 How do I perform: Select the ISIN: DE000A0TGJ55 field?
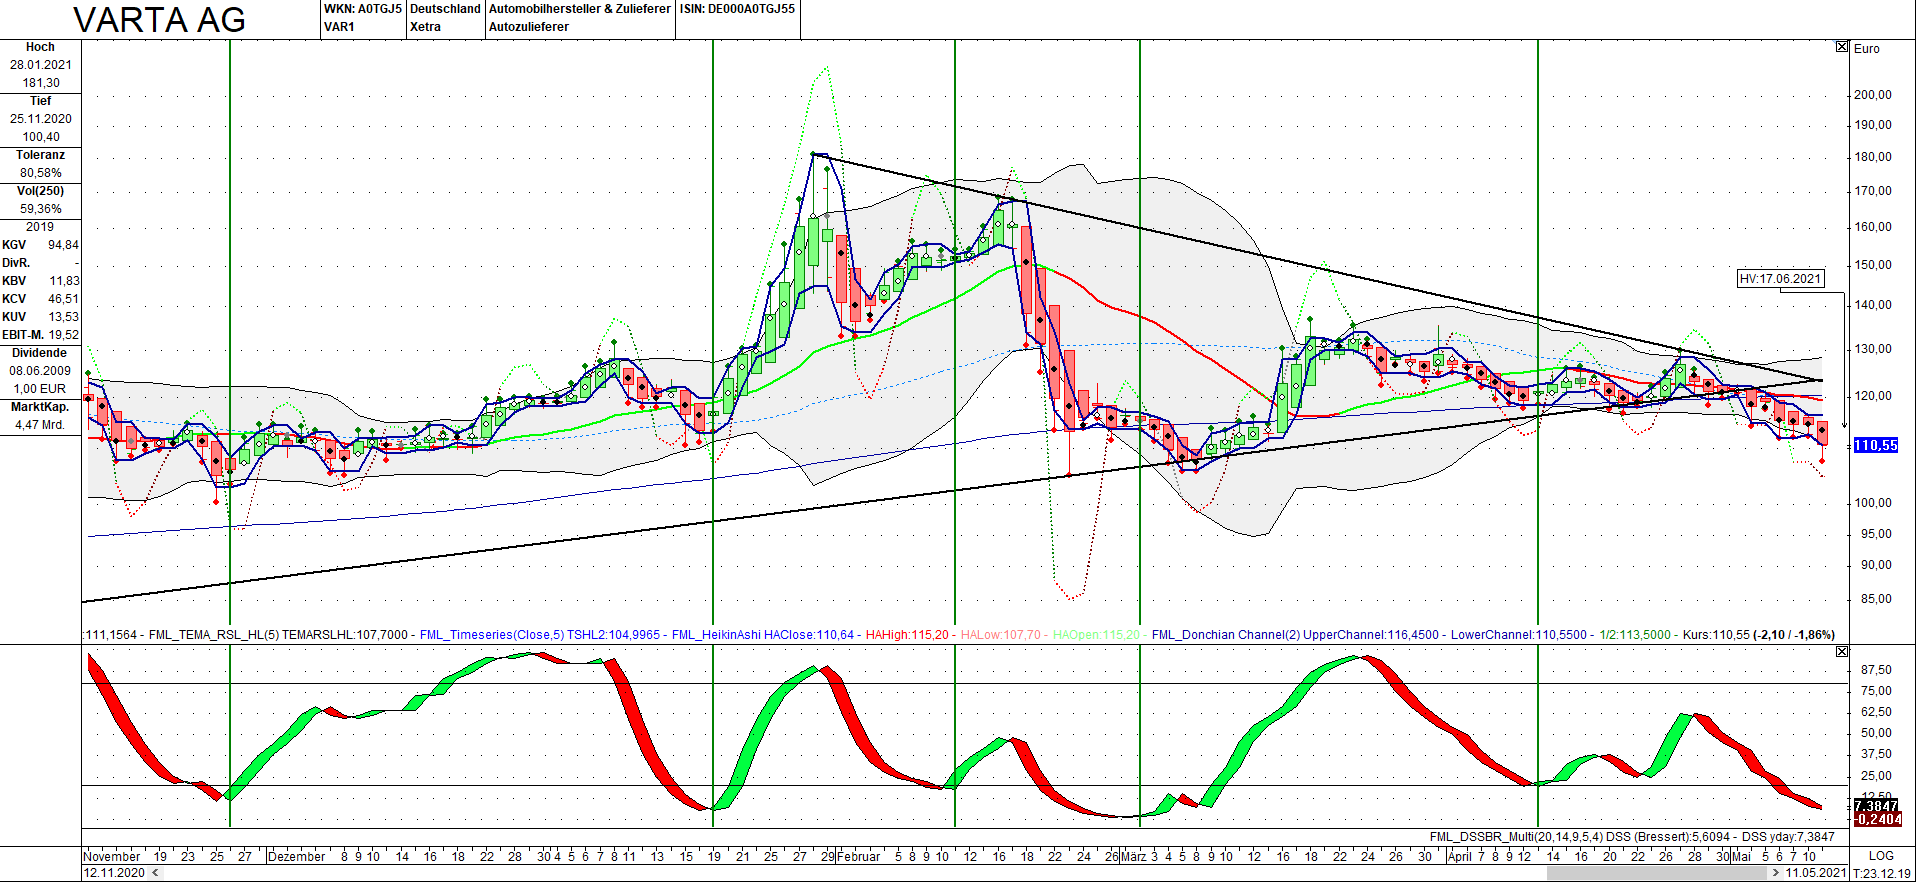[738, 9]
